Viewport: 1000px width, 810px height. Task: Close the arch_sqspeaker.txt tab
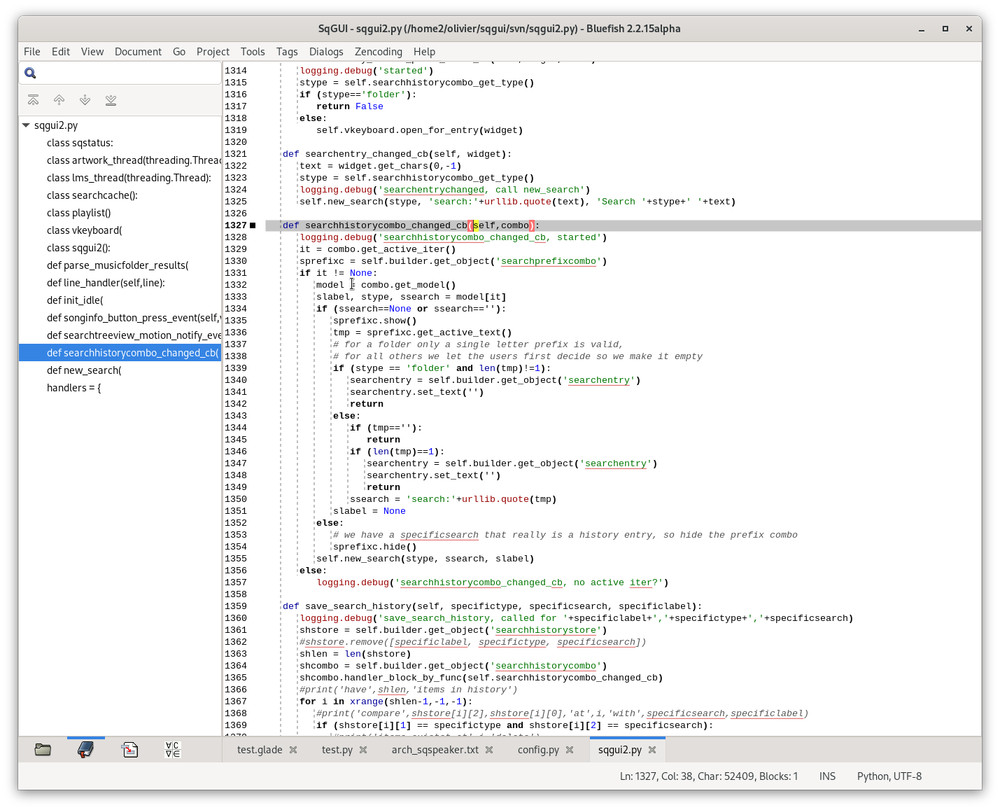[488, 749]
